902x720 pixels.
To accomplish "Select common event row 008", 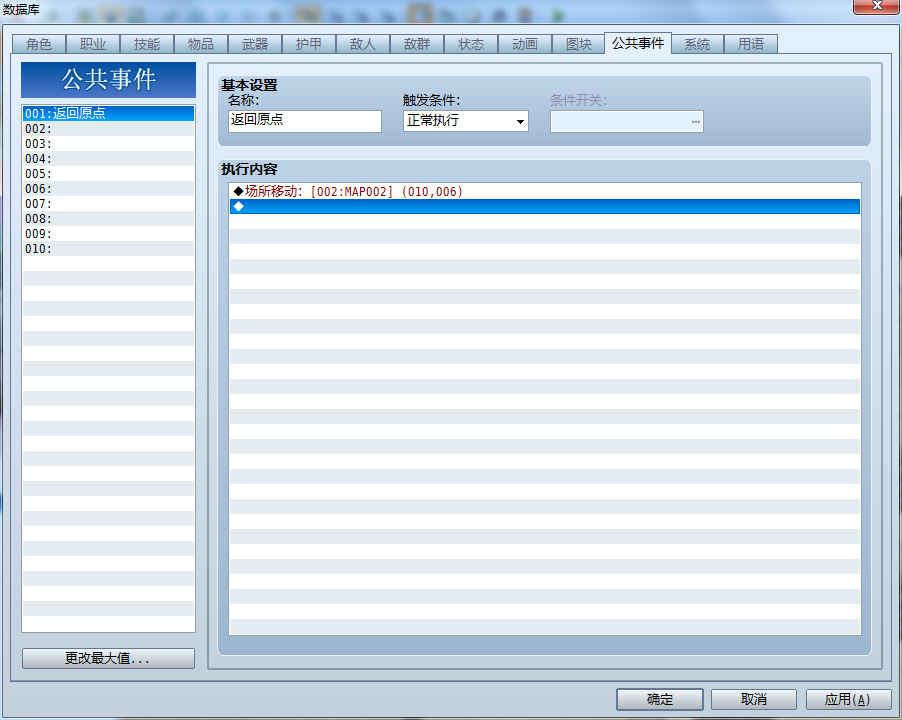I will point(108,219).
